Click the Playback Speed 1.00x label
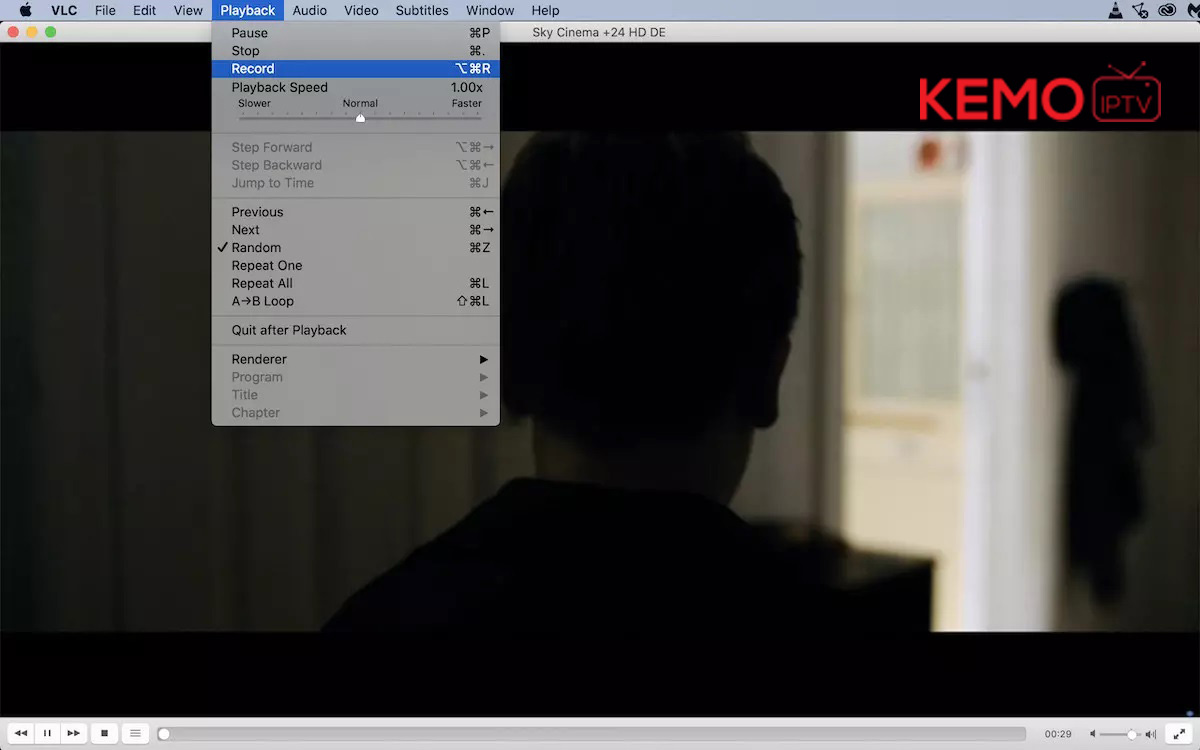1200x750 pixels. click(x=466, y=88)
